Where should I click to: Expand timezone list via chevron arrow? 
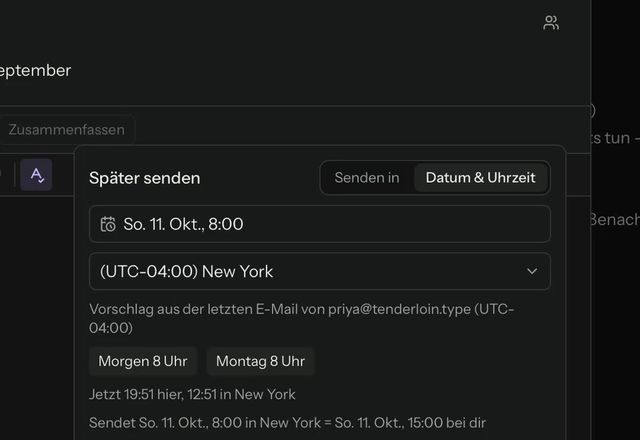click(x=532, y=271)
